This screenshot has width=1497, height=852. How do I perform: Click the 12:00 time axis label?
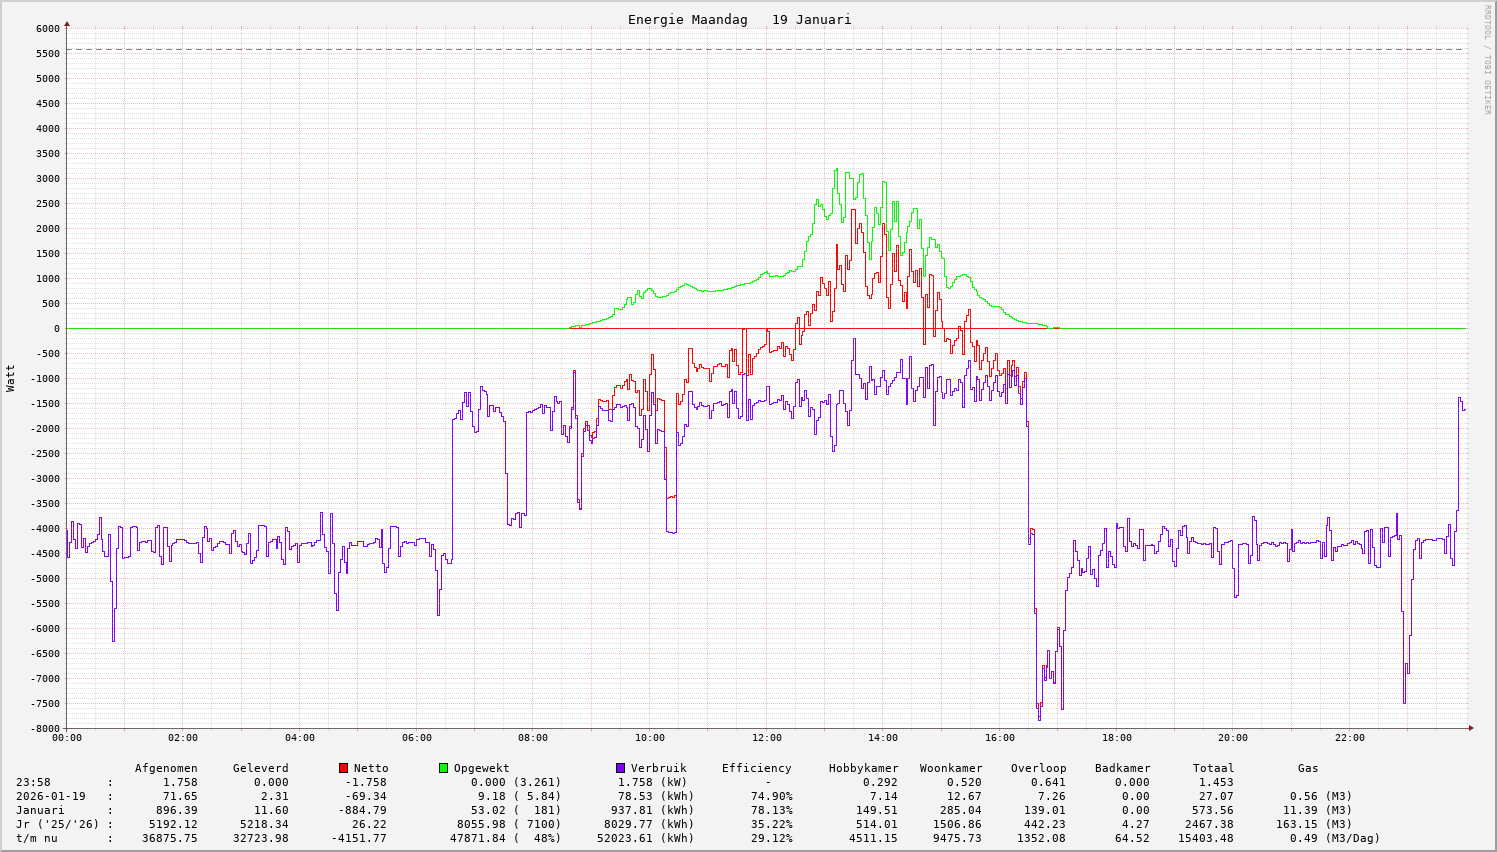(x=766, y=738)
